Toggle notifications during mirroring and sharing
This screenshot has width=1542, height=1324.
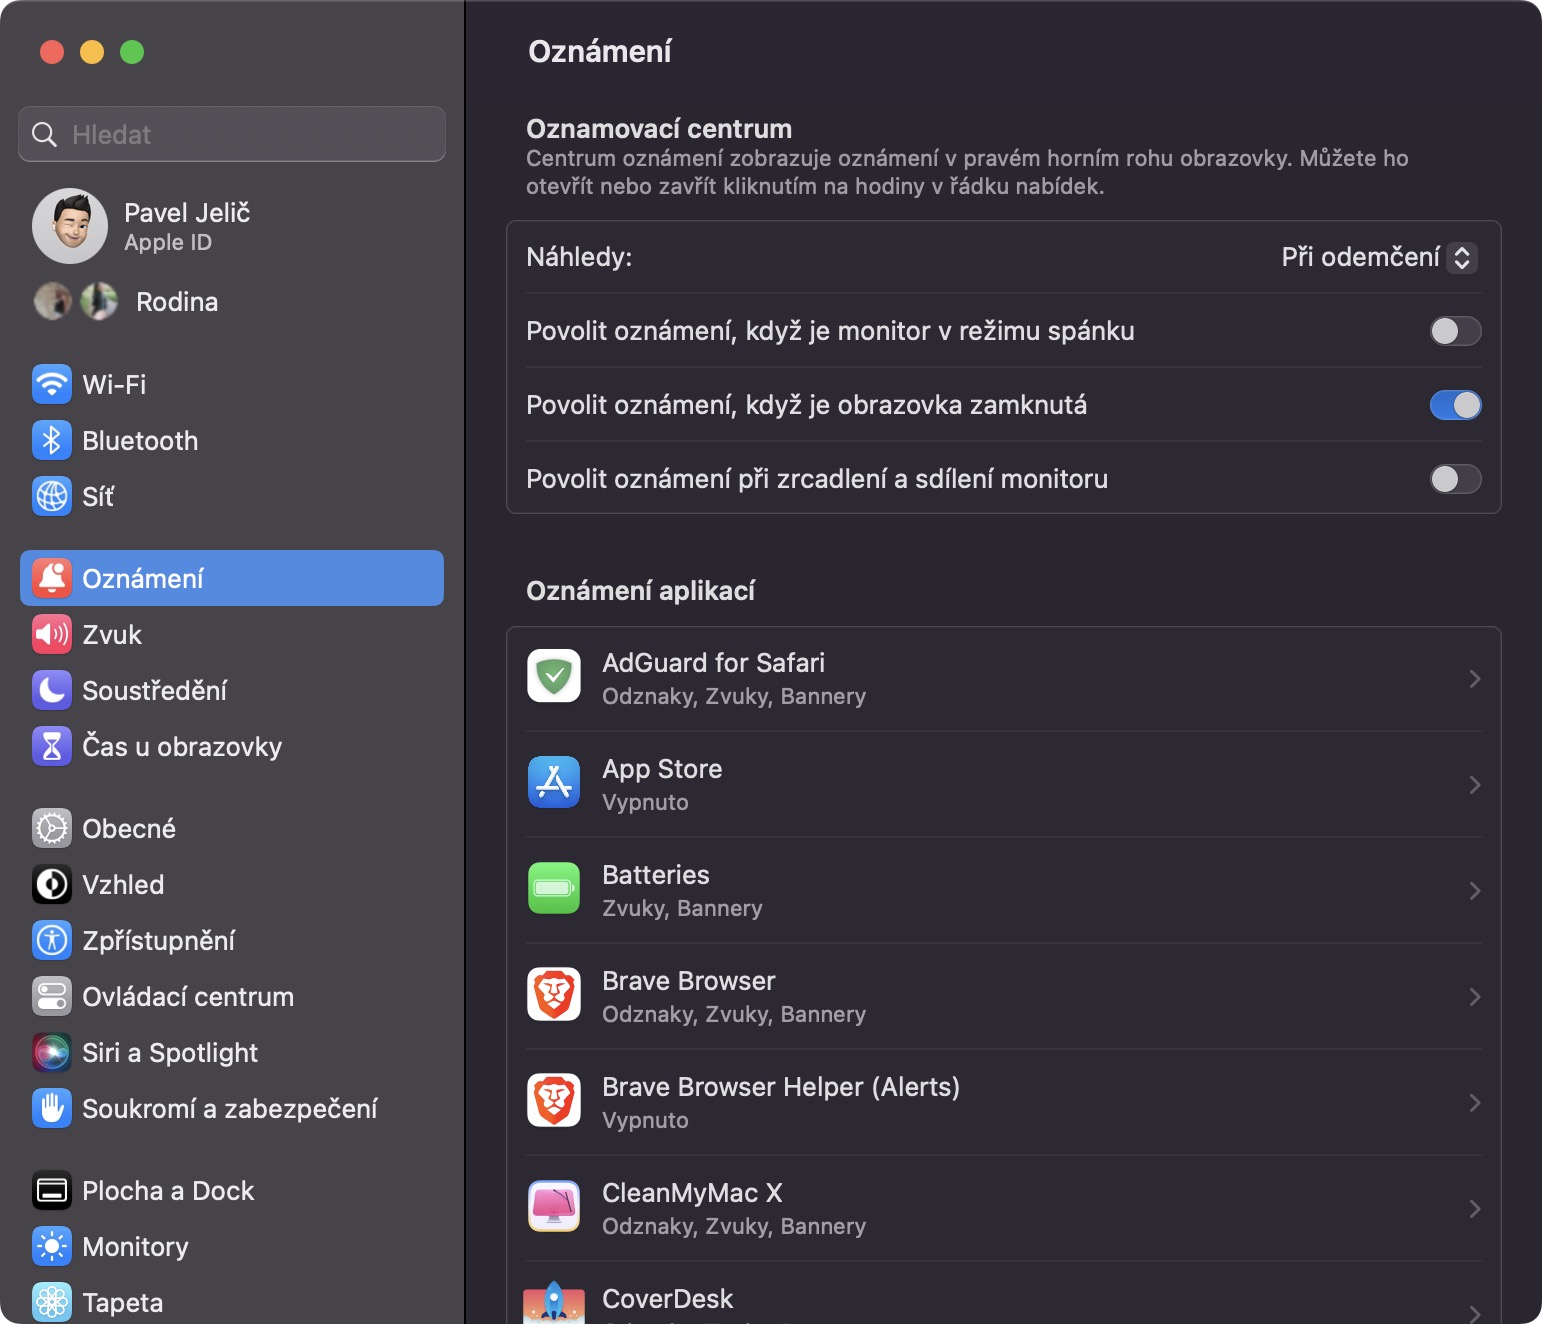click(x=1455, y=479)
